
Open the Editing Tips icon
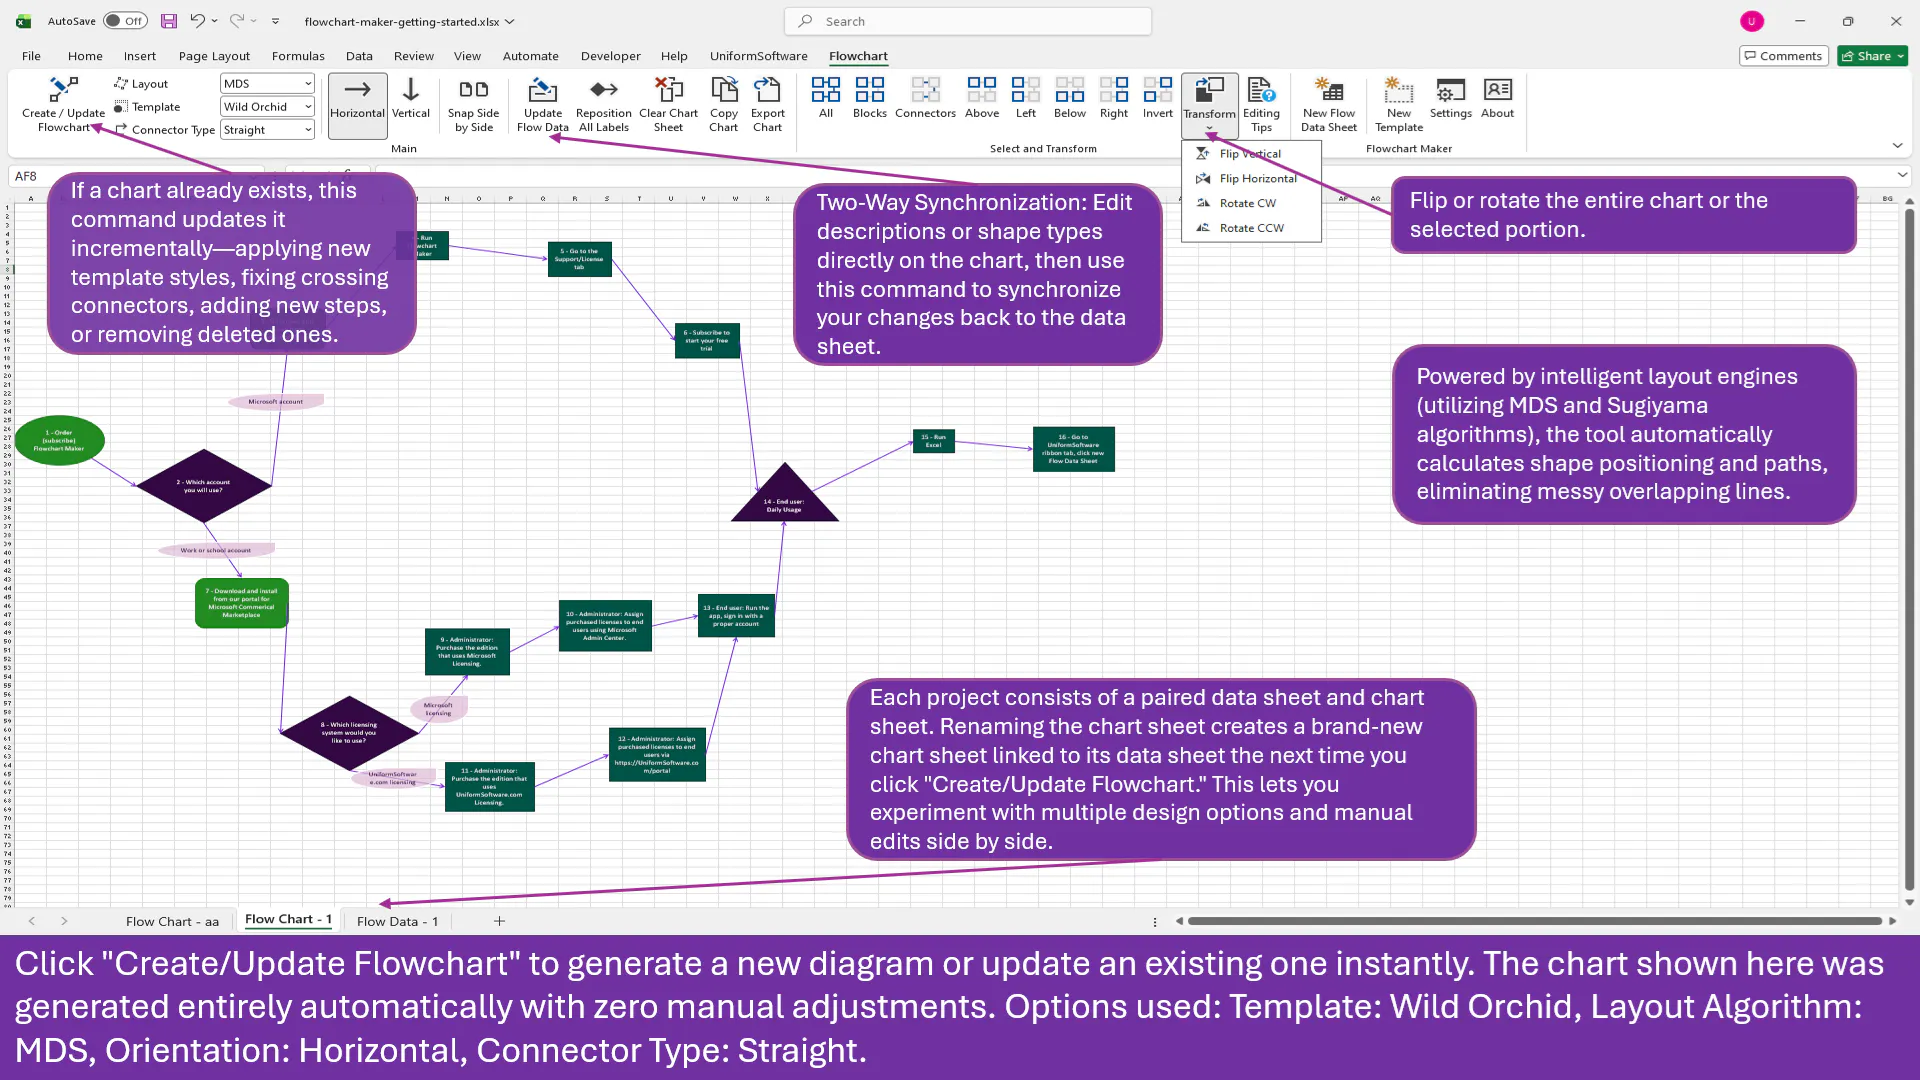coord(1261,104)
